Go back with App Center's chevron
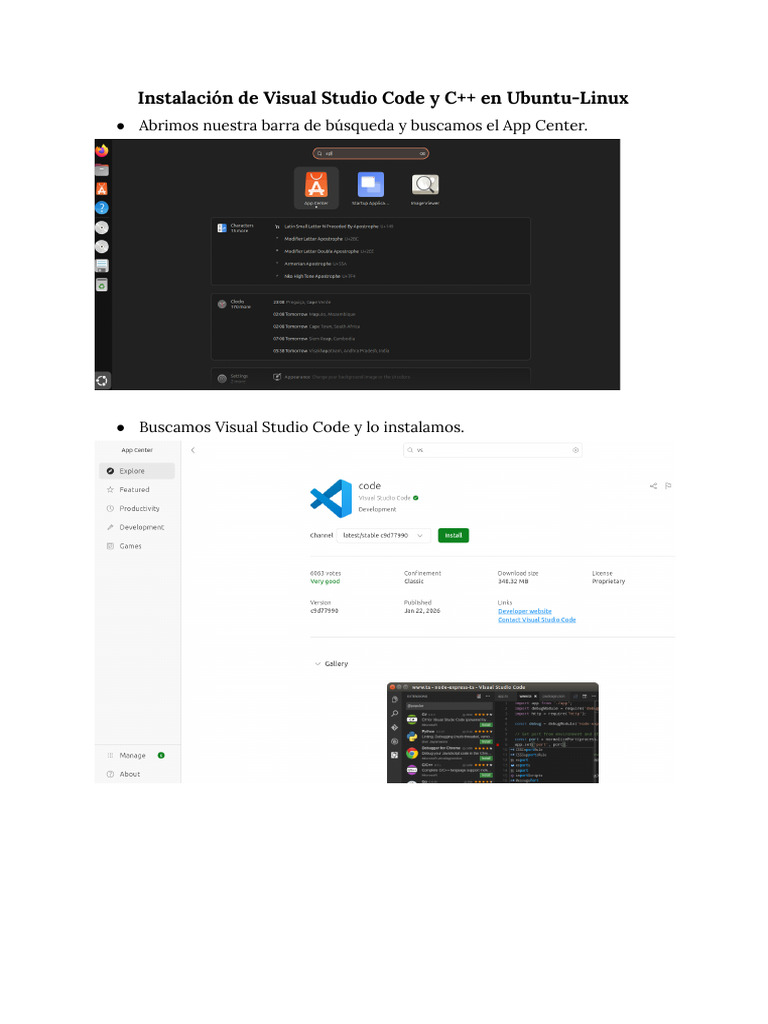Screen dimensions: 768x1024 [193, 450]
